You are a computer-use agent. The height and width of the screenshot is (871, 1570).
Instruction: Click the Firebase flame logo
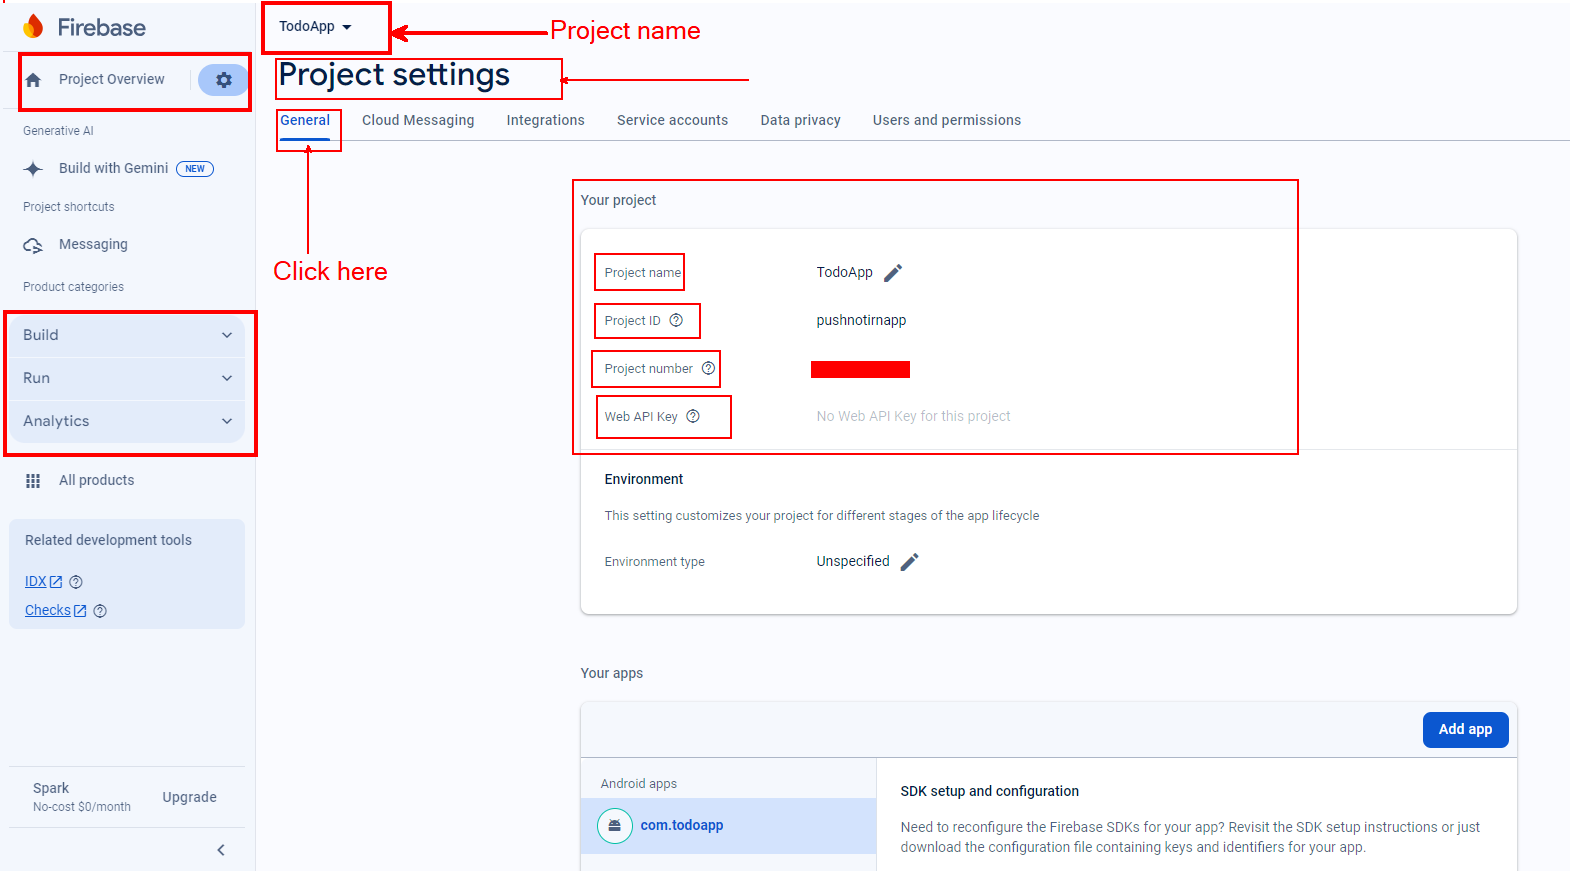[34, 27]
